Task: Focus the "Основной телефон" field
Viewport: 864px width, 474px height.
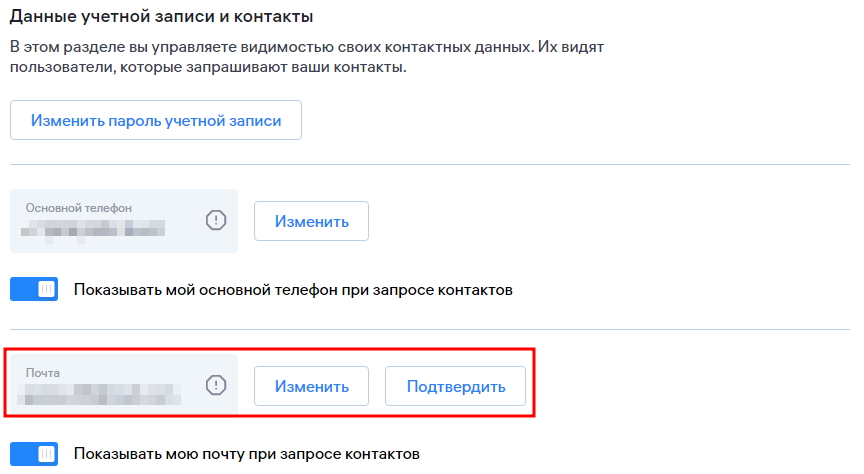Action: click(x=110, y=221)
